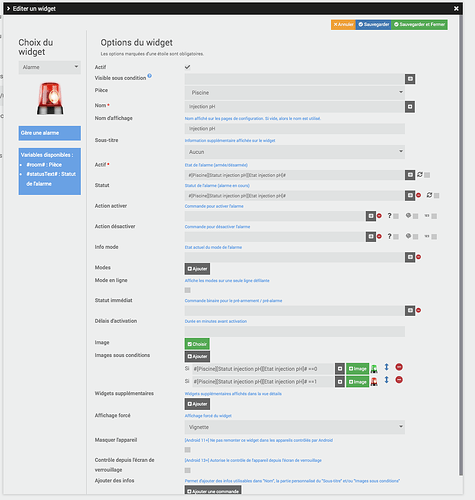Click the refresh icon beside the Actif command field
The image size is (475, 500).
click(420, 175)
